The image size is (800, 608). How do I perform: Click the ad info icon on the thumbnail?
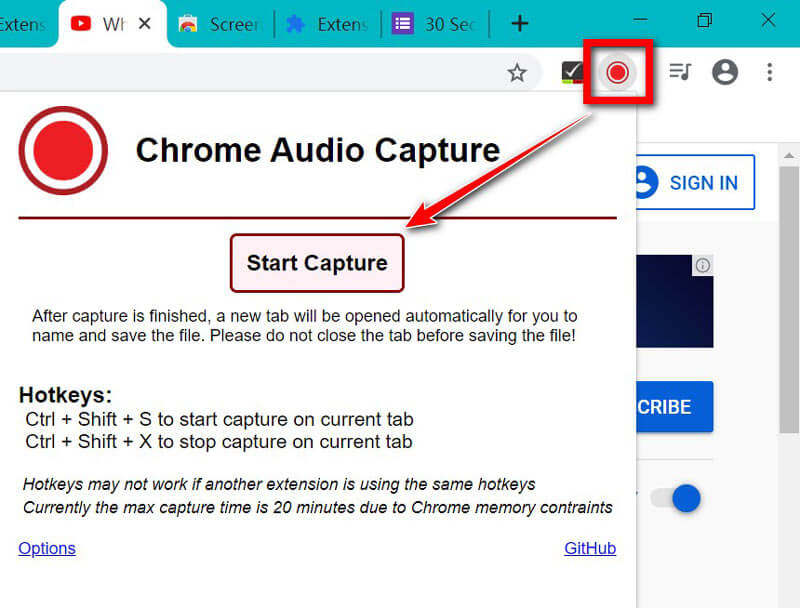tap(703, 265)
